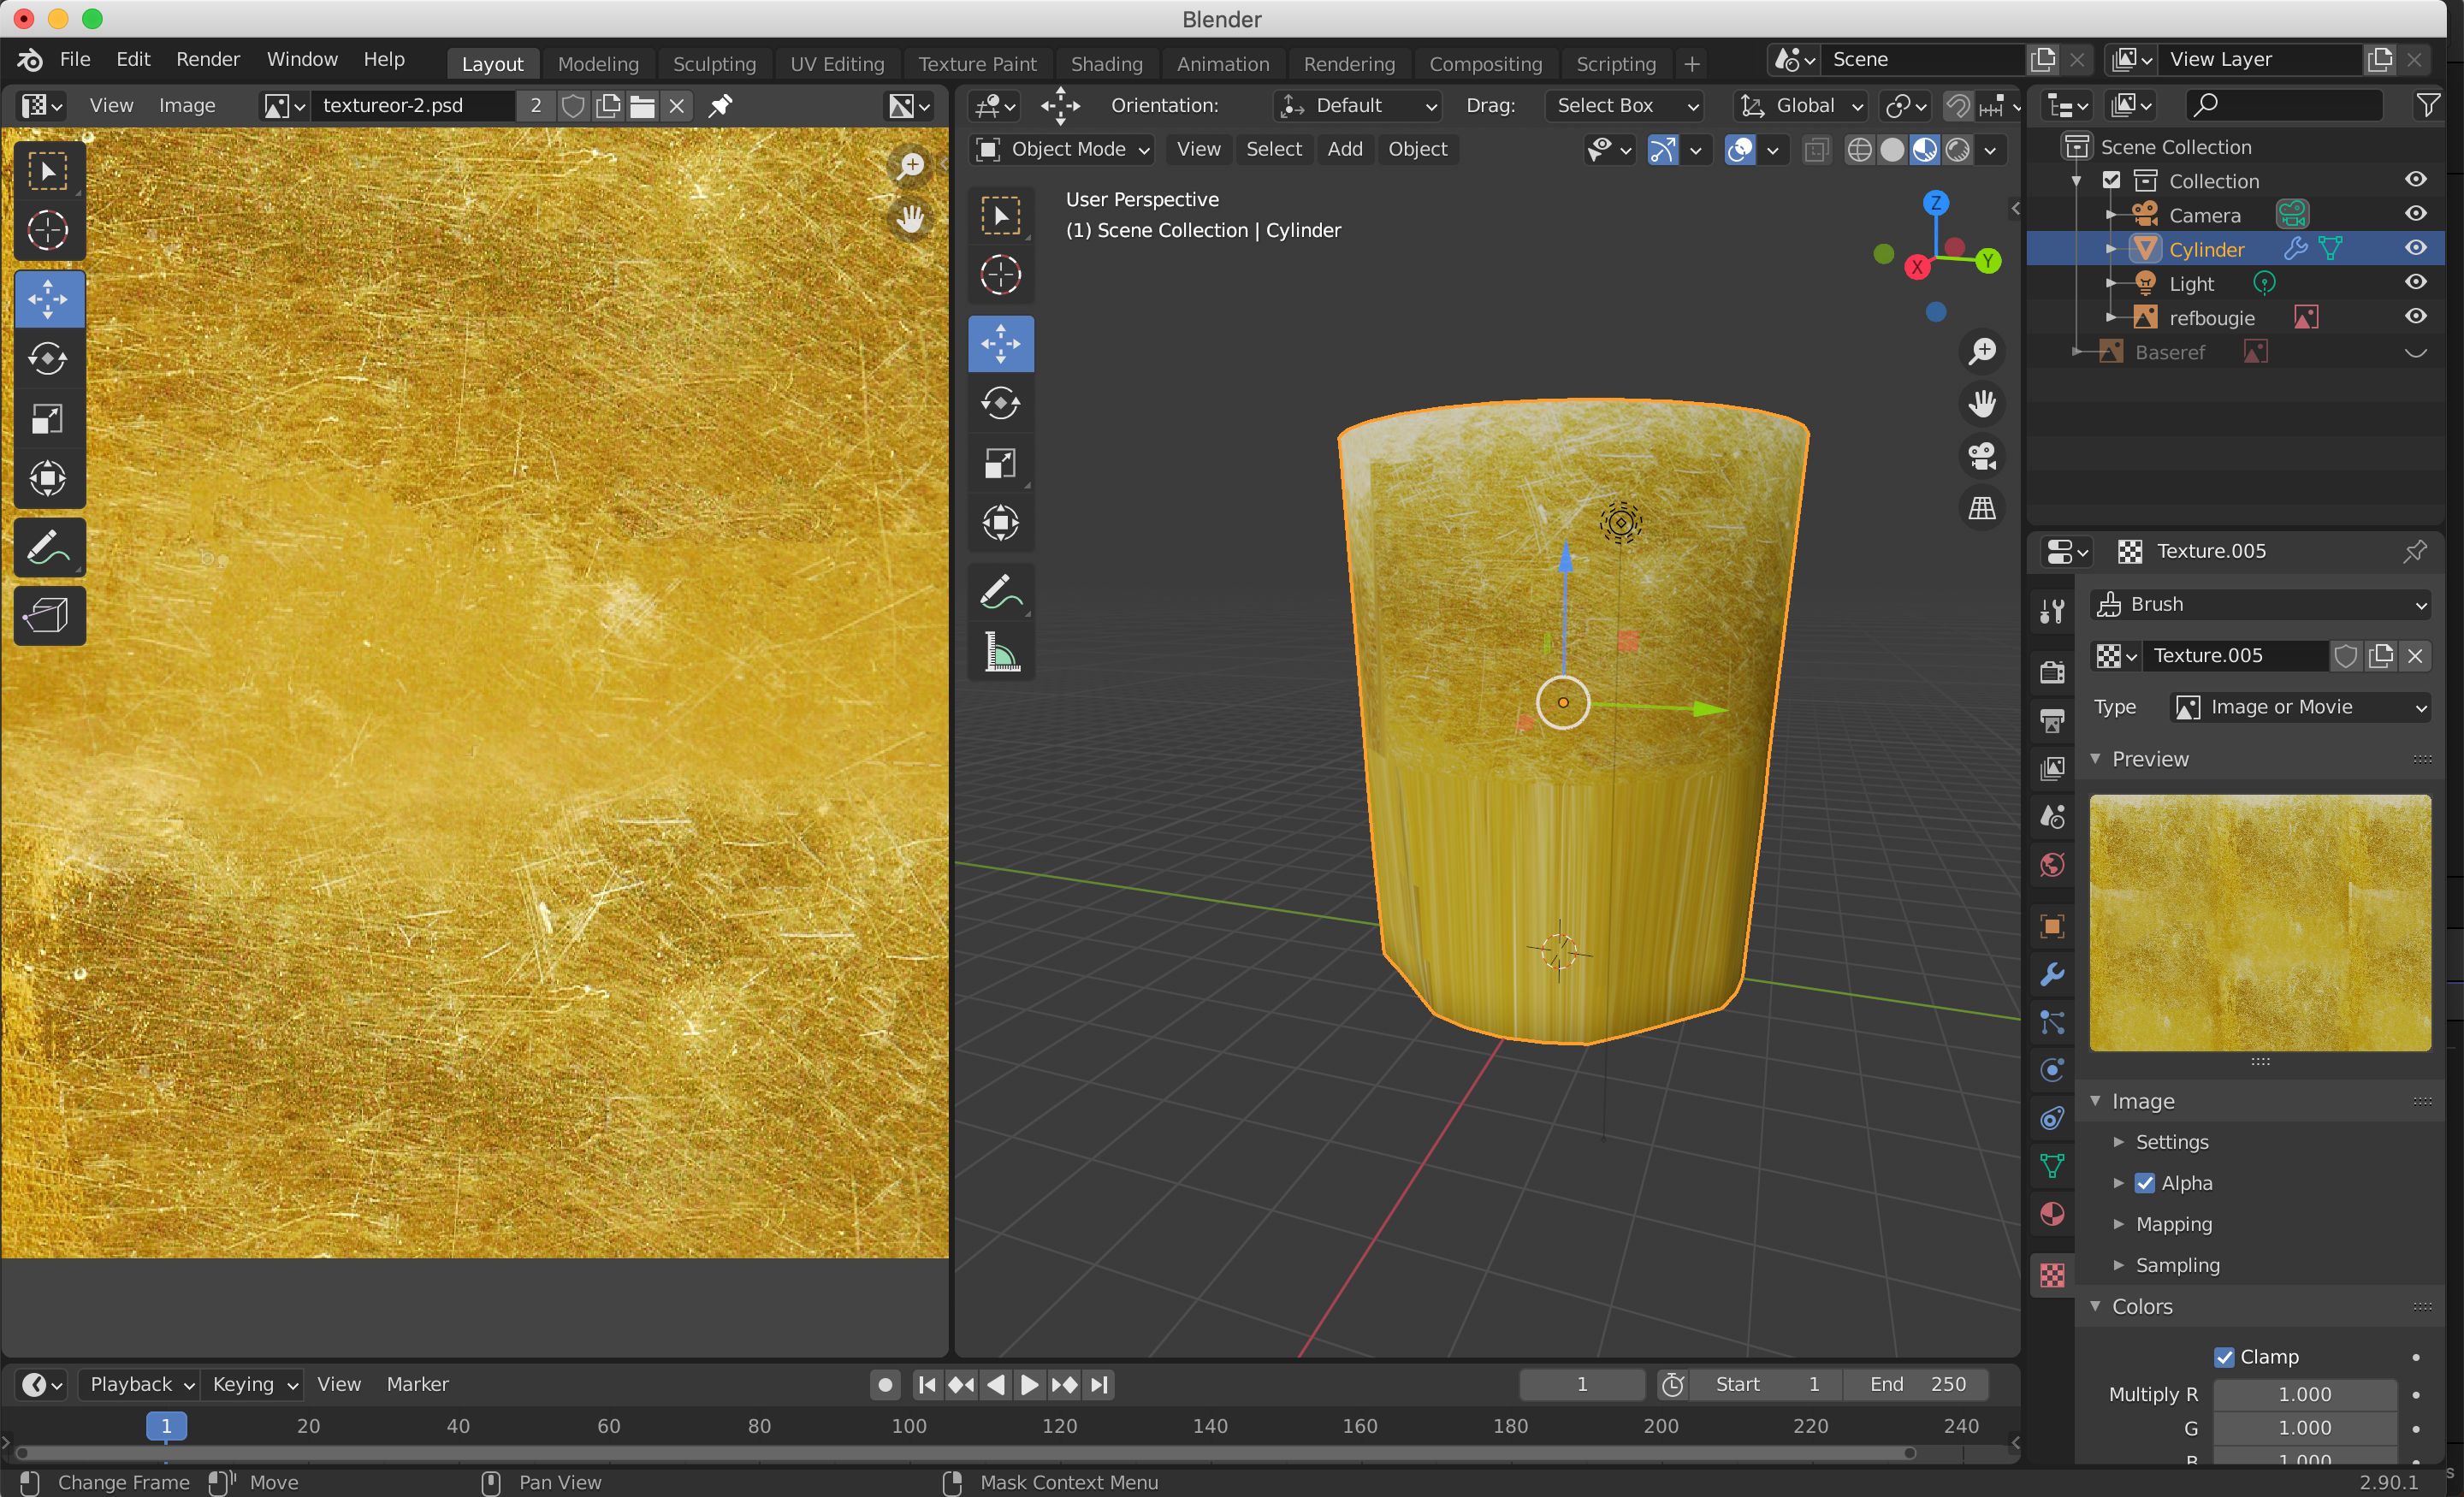Open the Object Data properties tab
The image size is (2464, 1497).
click(x=2051, y=1165)
